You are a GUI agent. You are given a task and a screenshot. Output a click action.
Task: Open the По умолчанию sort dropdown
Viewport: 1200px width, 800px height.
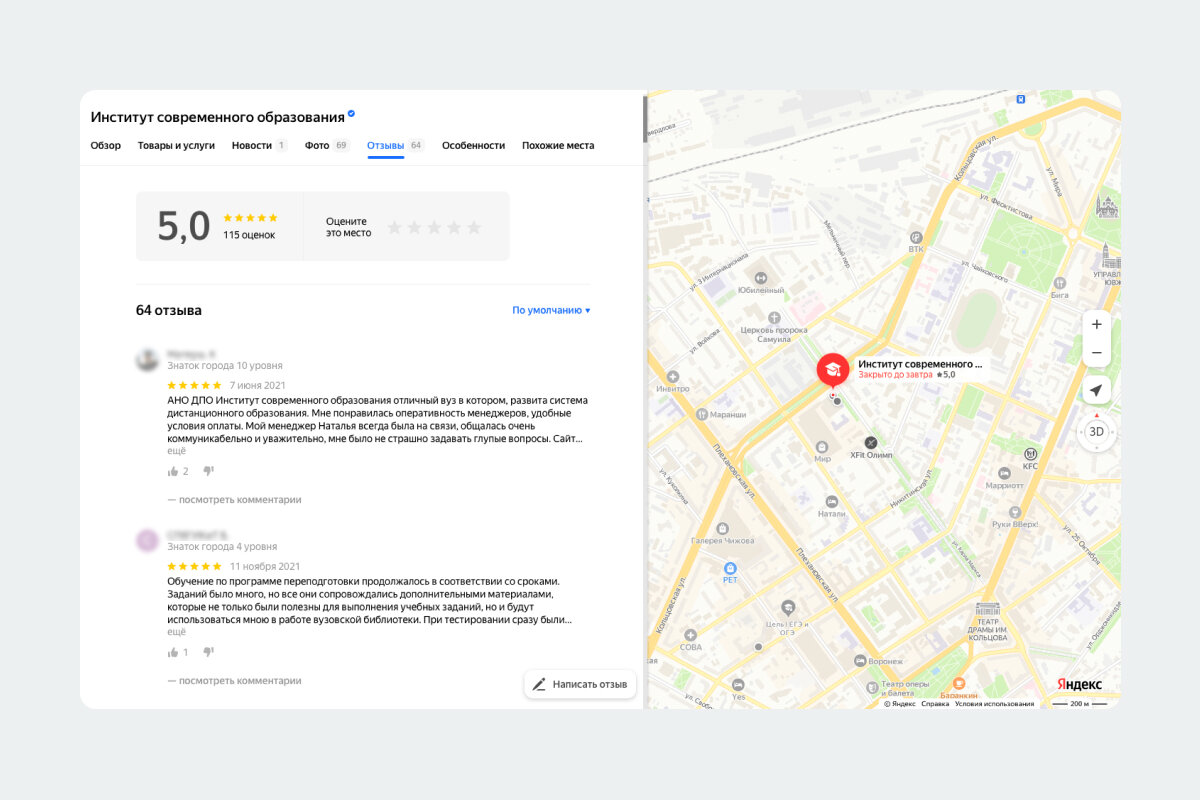[x=551, y=310]
